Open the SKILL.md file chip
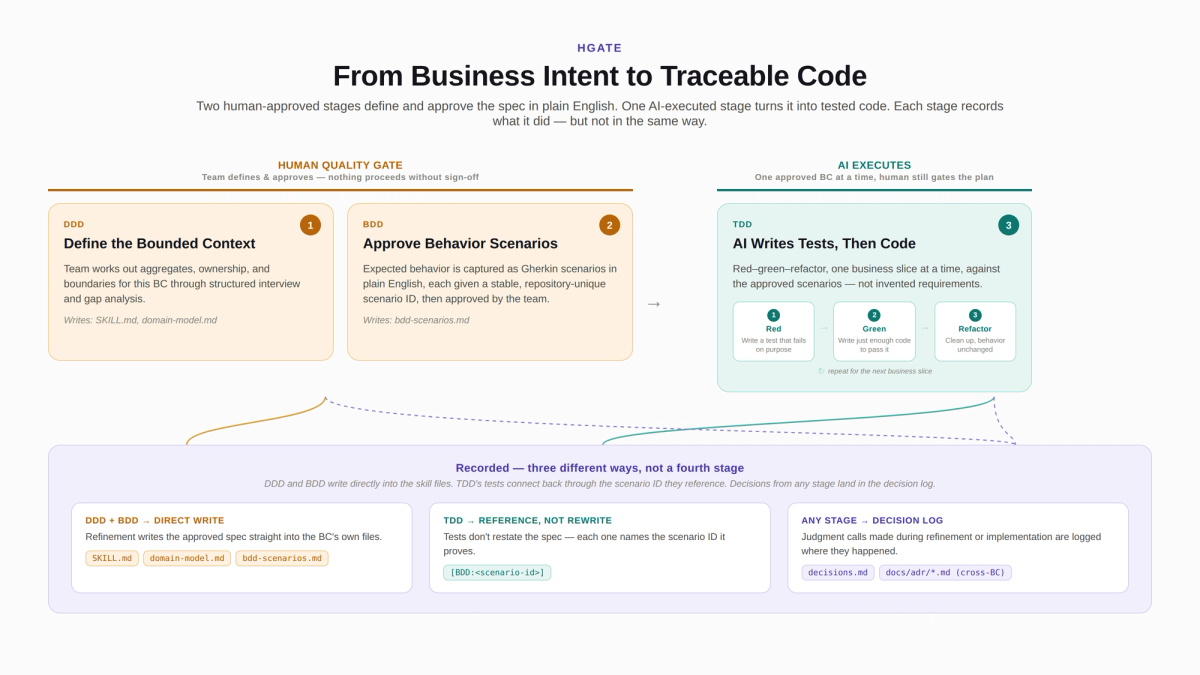The image size is (1200, 675). click(x=112, y=558)
